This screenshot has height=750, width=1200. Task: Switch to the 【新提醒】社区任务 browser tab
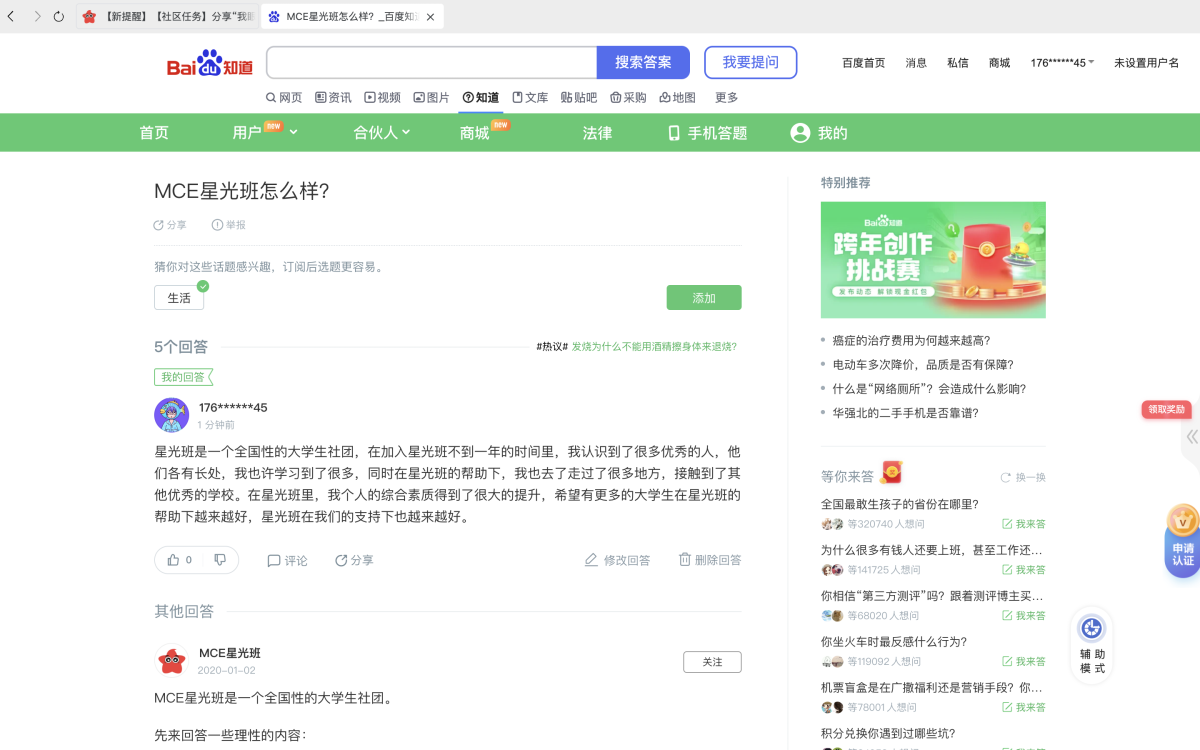point(168,16)
